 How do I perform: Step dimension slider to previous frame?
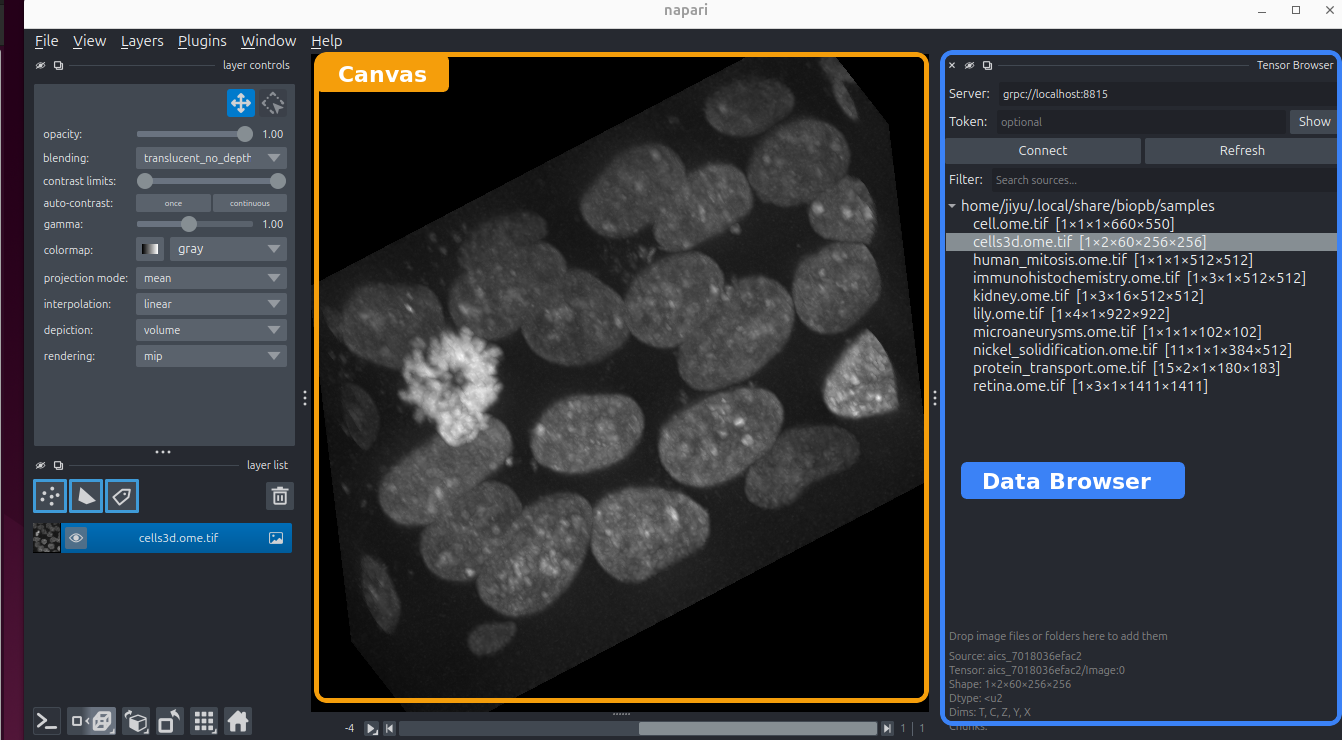[x=390, y=729]
